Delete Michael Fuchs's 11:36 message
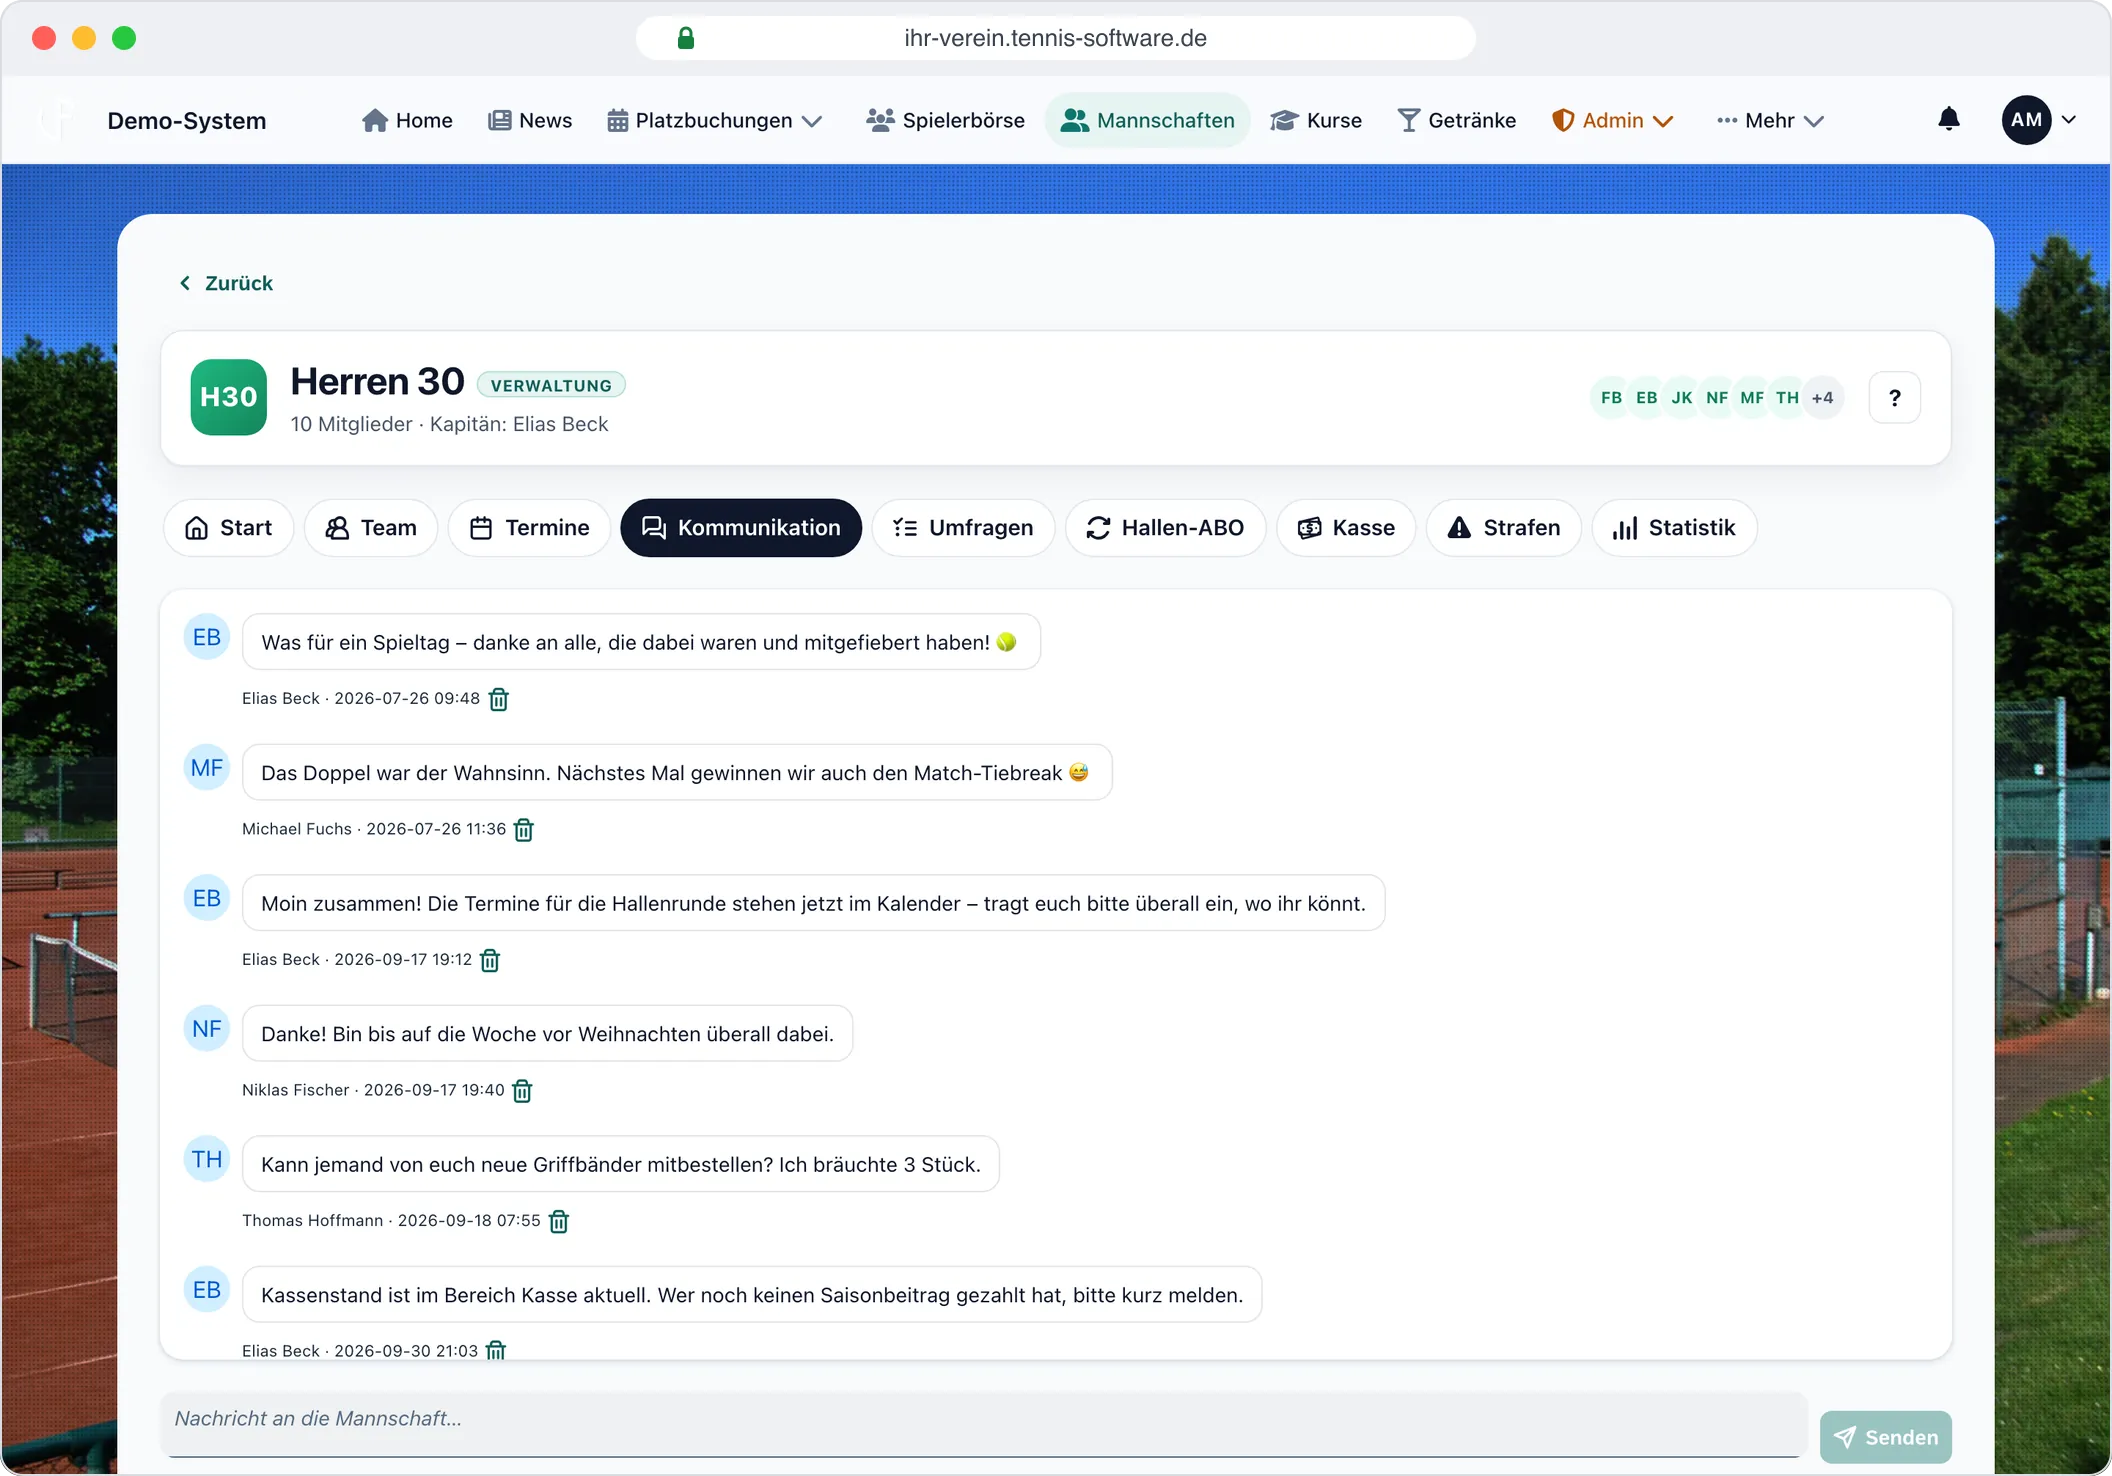Screen dimensions: 2112x1476 [x=524, y=830]
